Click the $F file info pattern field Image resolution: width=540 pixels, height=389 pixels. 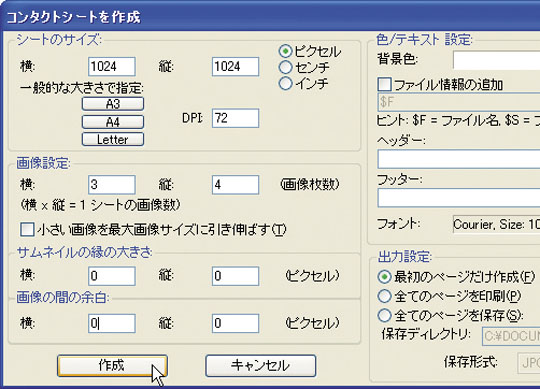coord(459,102)
